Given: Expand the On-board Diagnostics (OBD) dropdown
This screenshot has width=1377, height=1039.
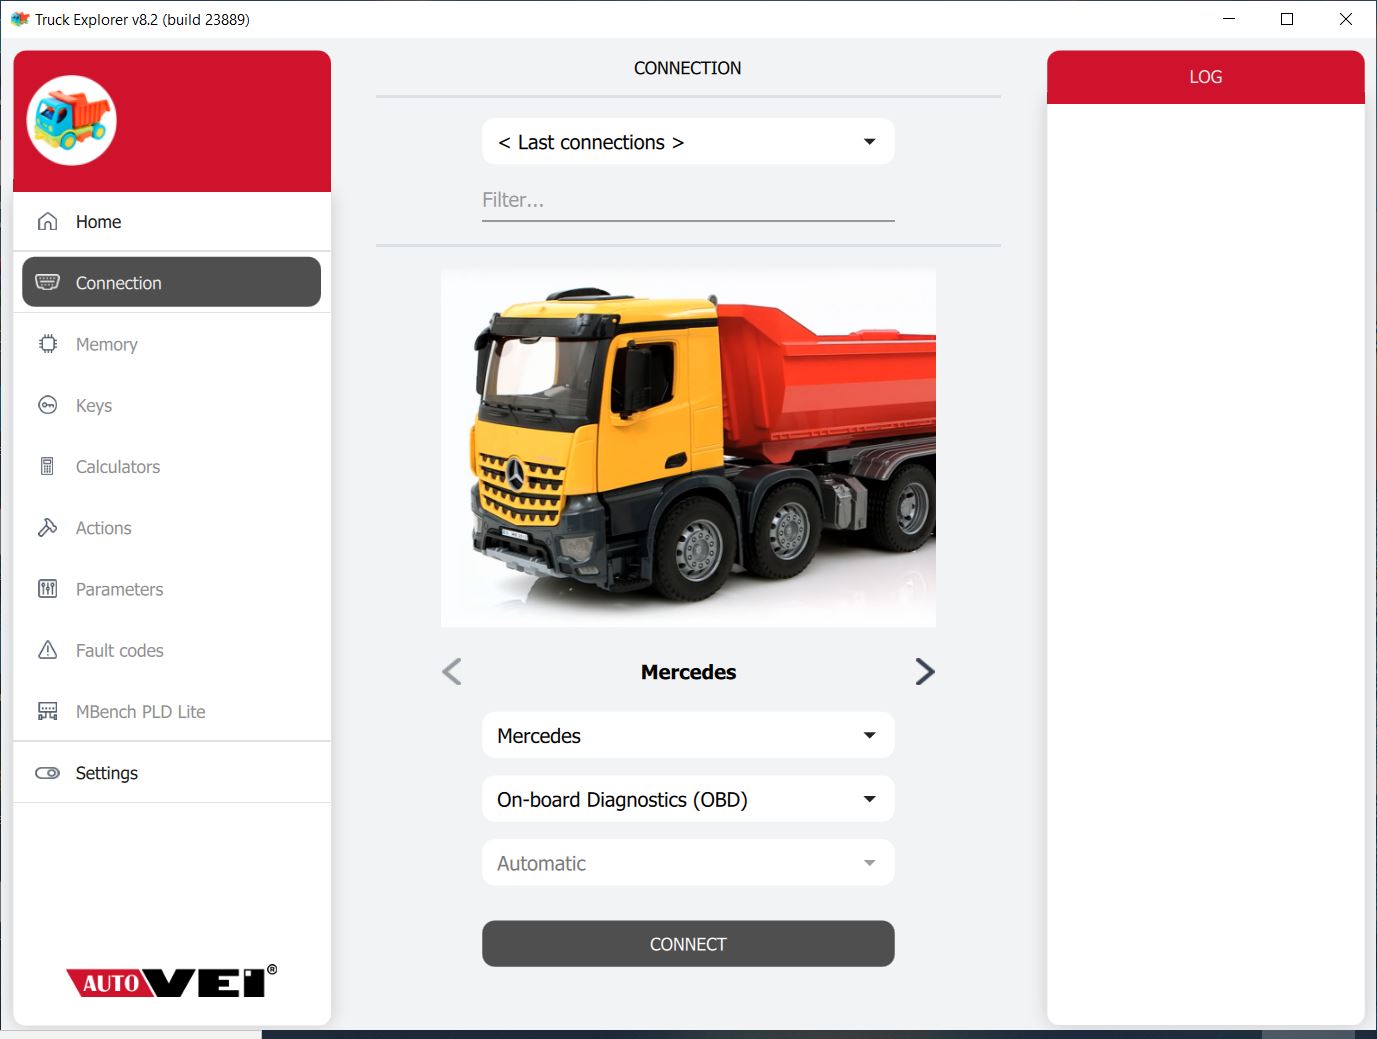Looking at the screenshot, I should coord(688,800).
